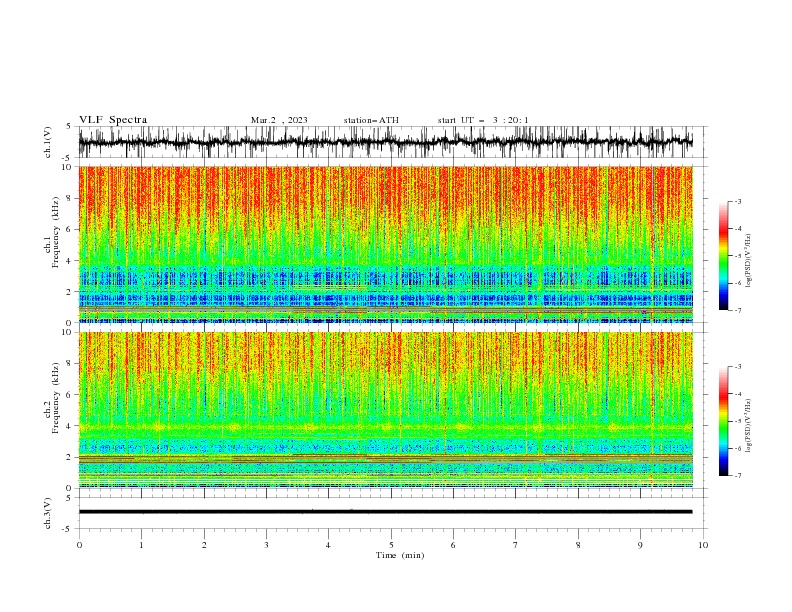Click the time axis tick label "4"

[328, 545]
